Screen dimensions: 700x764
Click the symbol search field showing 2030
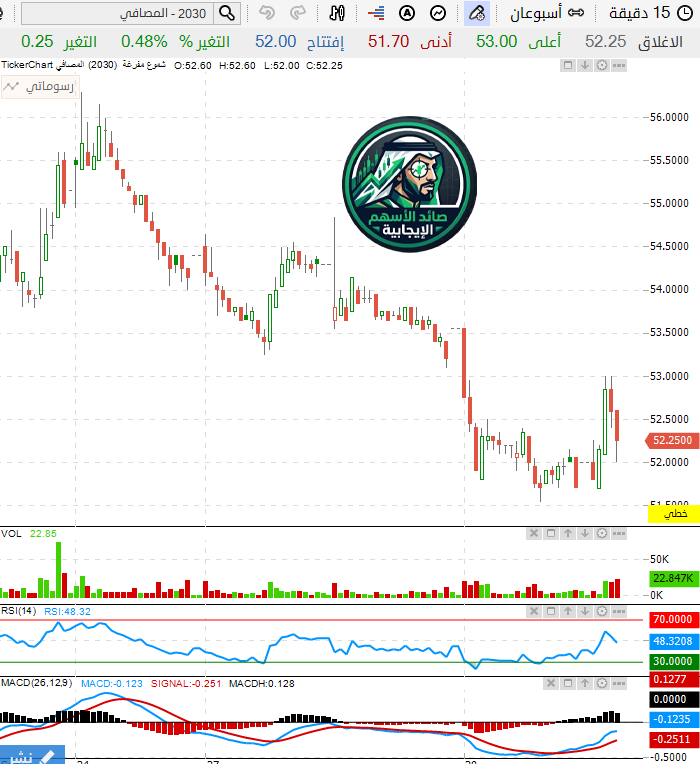[x=117, y=13]
